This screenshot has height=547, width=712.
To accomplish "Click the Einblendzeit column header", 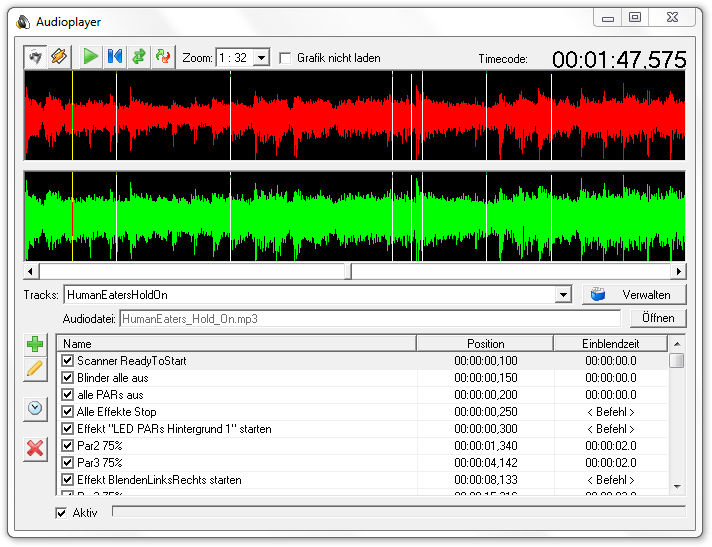I will coord(610,344).
